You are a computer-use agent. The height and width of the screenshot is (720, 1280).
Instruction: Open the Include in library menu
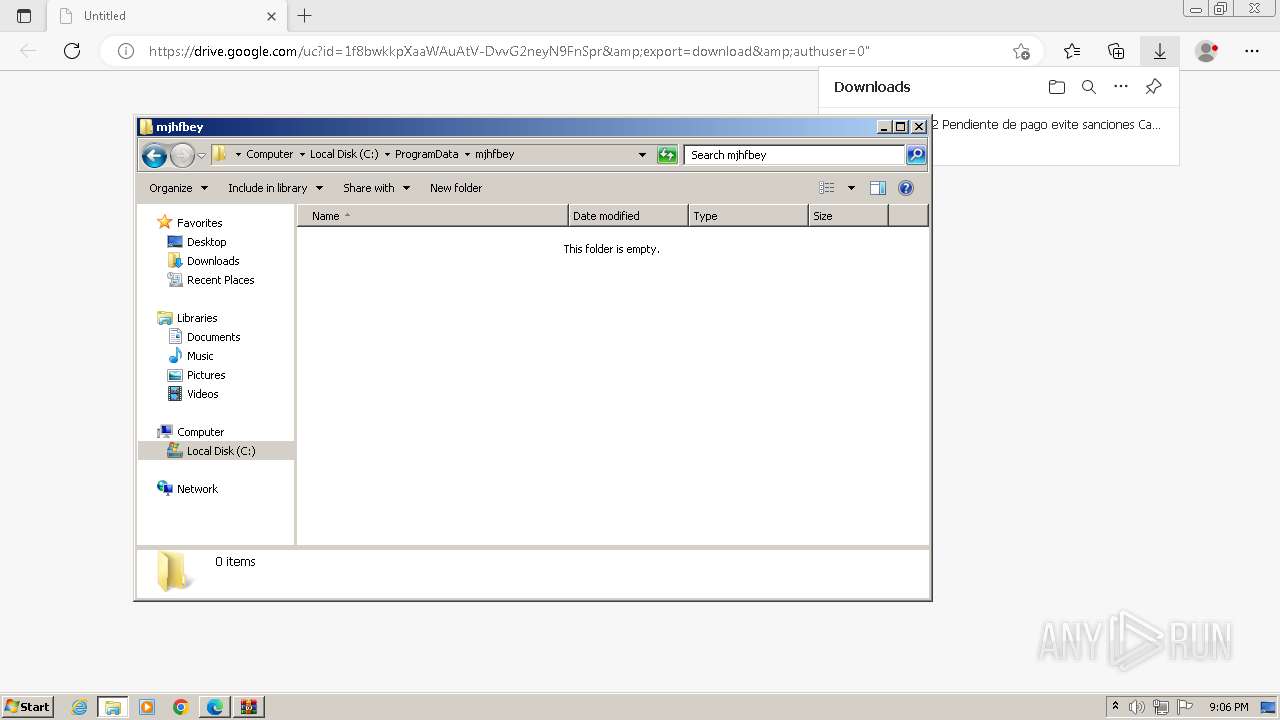pyautogui.click(x=275, y=188)
